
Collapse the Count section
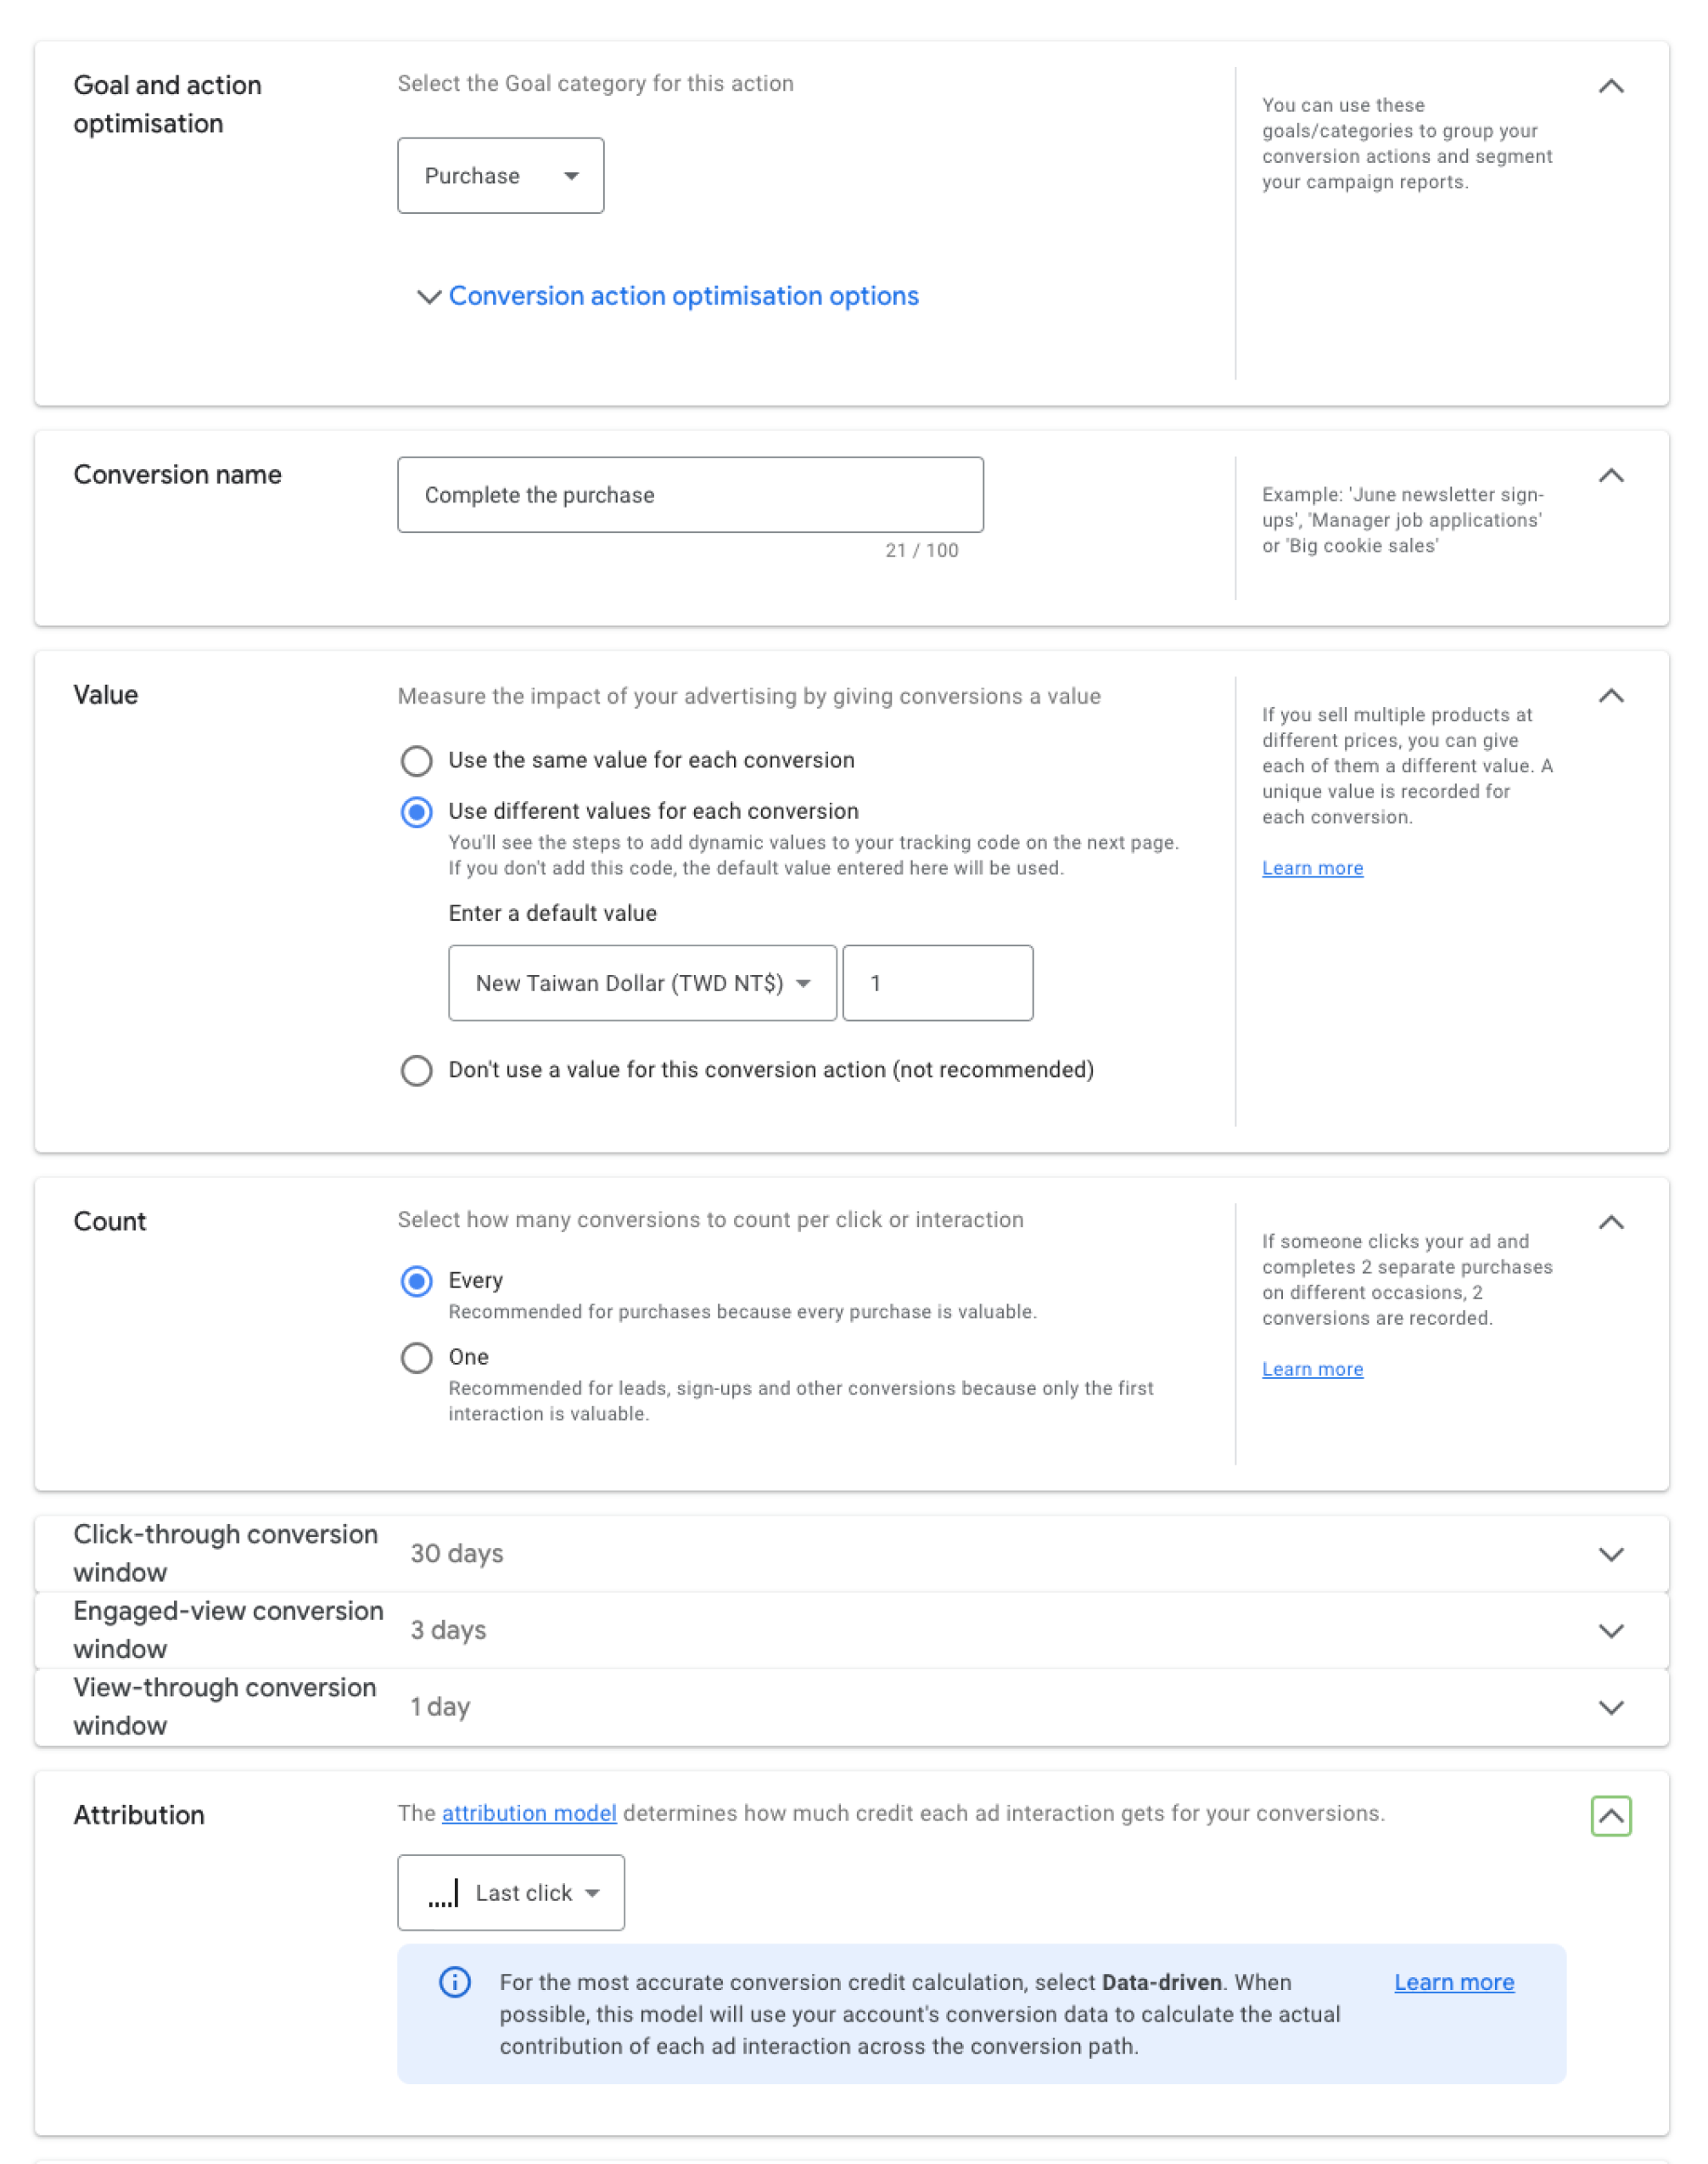(1610, 1222)
